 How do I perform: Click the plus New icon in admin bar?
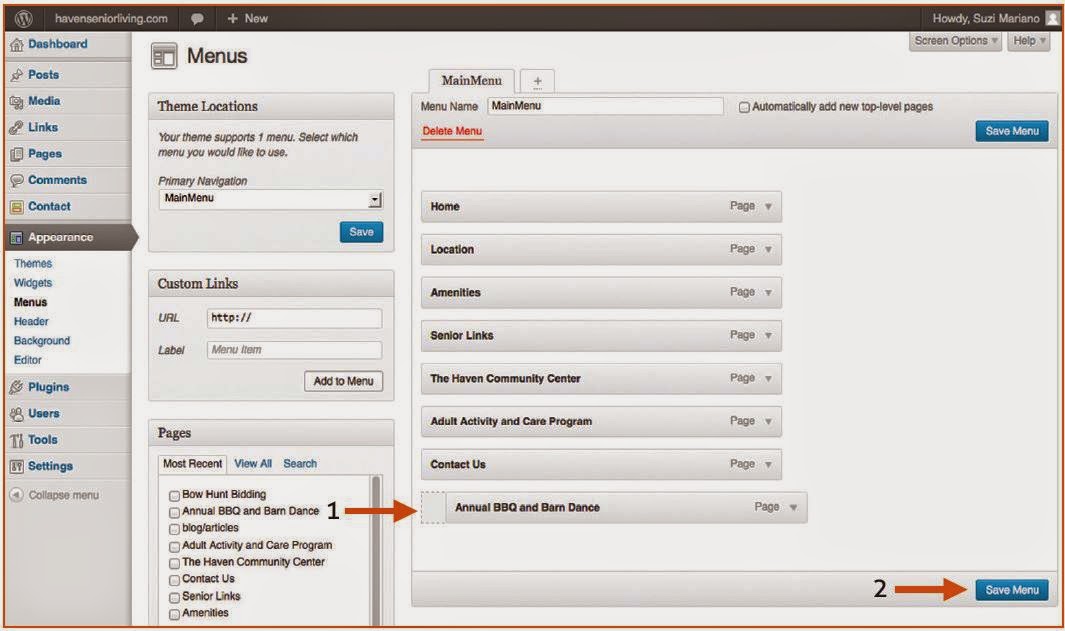click(x=232, y=18)
